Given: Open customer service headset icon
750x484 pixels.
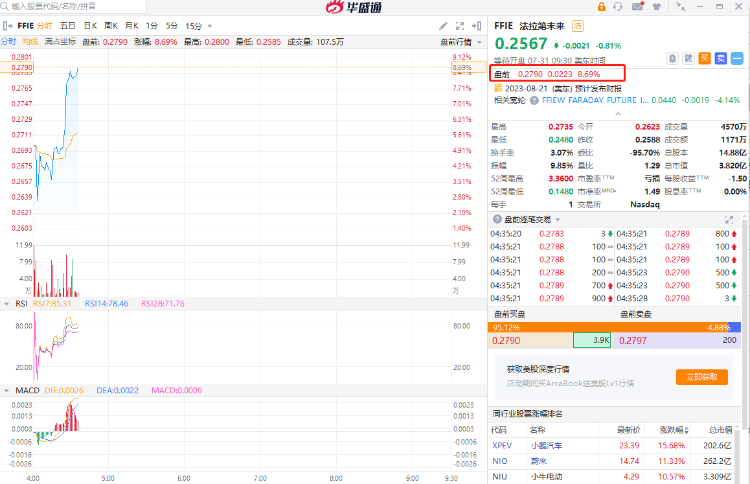Looking at the screenshot, I should 618,7.
